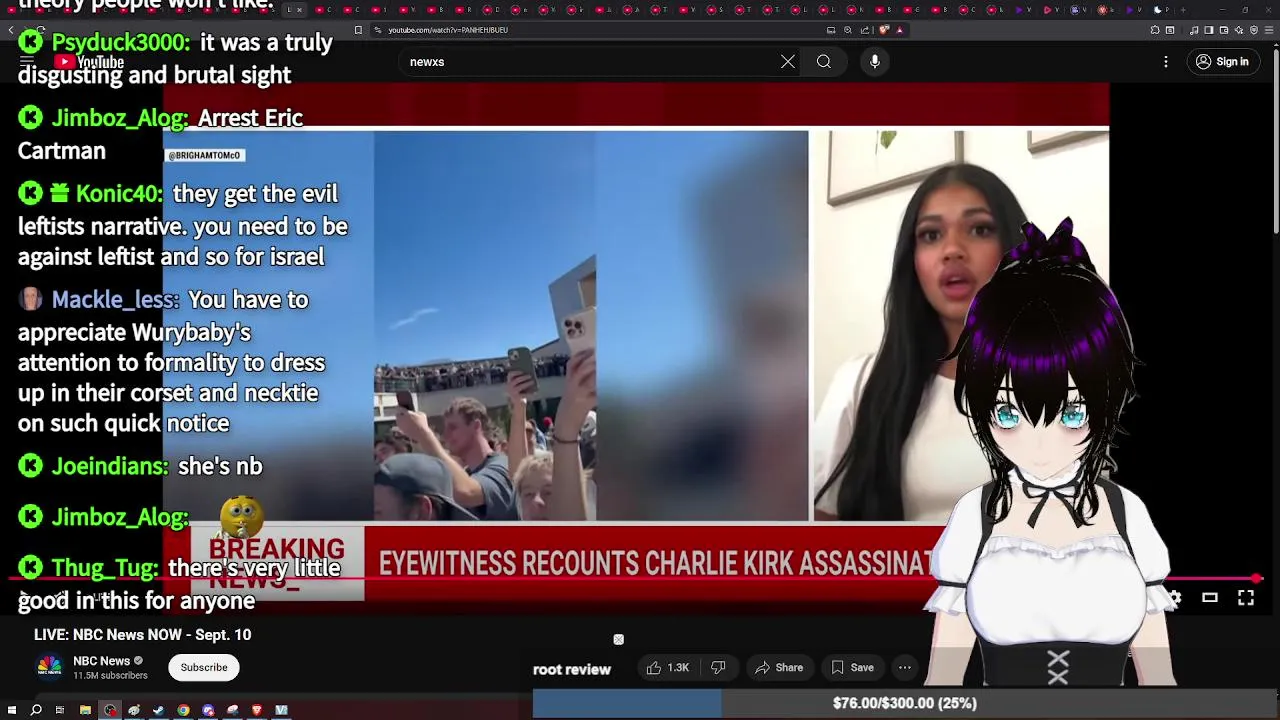Click the video title 'LIVE: NBC News NOW'
This screenshot has width=1280, height=720.
[142, 635]
